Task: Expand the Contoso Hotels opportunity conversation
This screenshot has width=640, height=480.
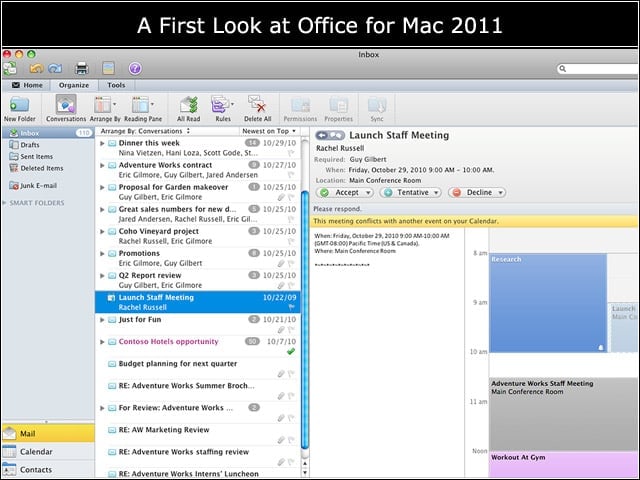Action: click(102, 342)
